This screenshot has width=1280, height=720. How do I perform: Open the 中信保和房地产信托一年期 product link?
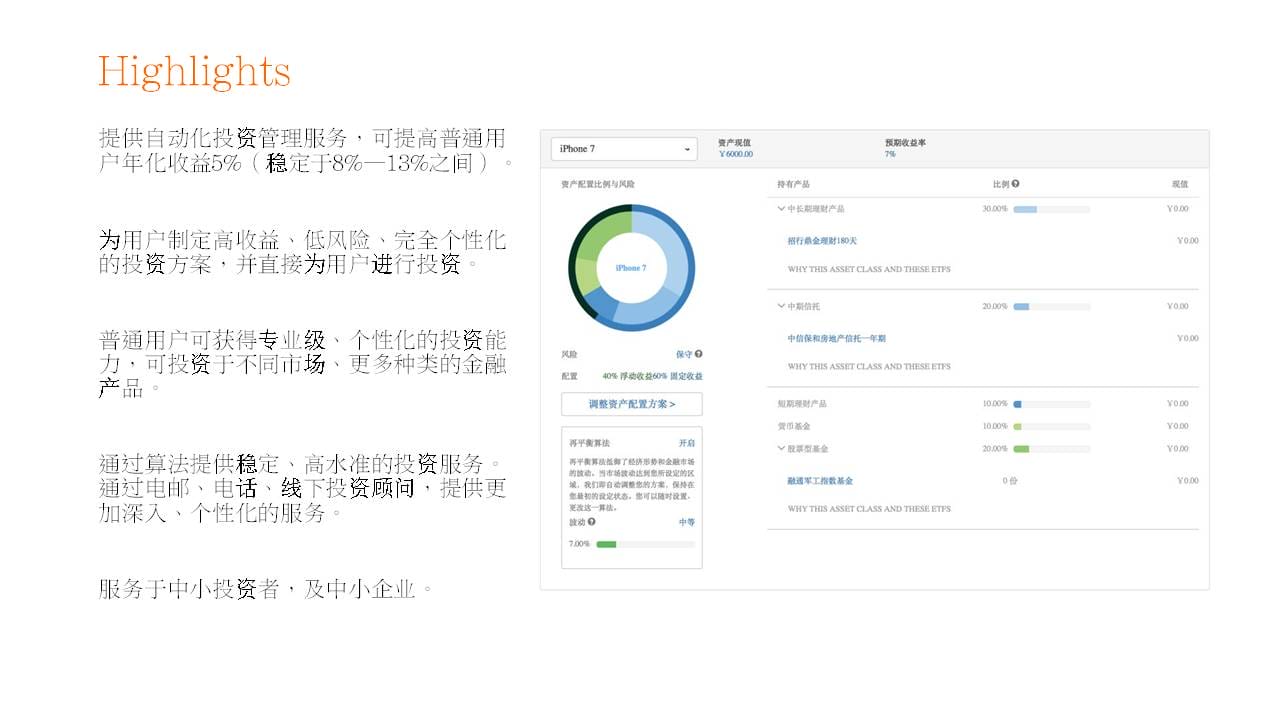pyautogui.click(x=836, y=338)
